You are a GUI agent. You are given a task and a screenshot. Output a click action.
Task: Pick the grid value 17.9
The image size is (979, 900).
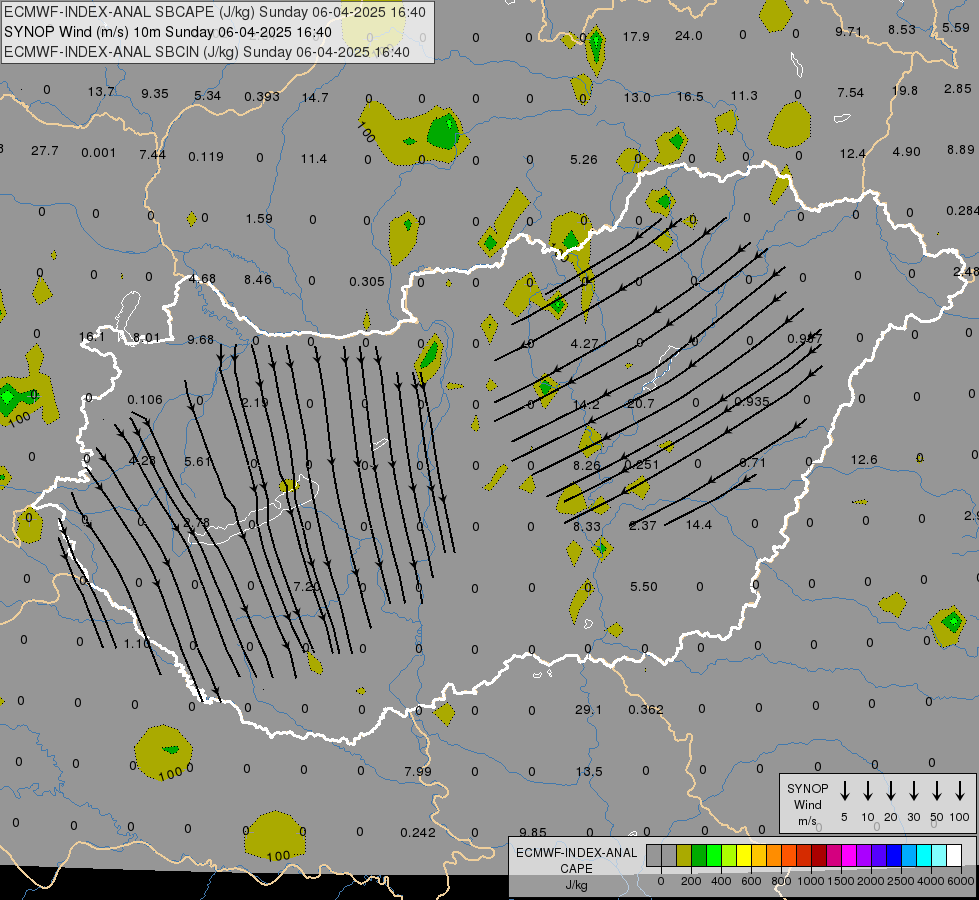point(636,36)
